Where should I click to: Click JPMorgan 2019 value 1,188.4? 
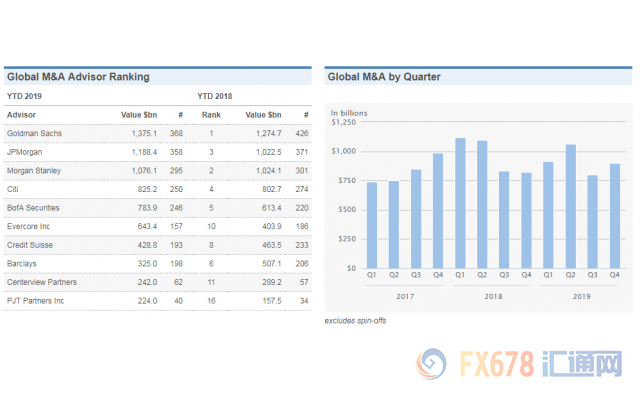coord(144,152)
